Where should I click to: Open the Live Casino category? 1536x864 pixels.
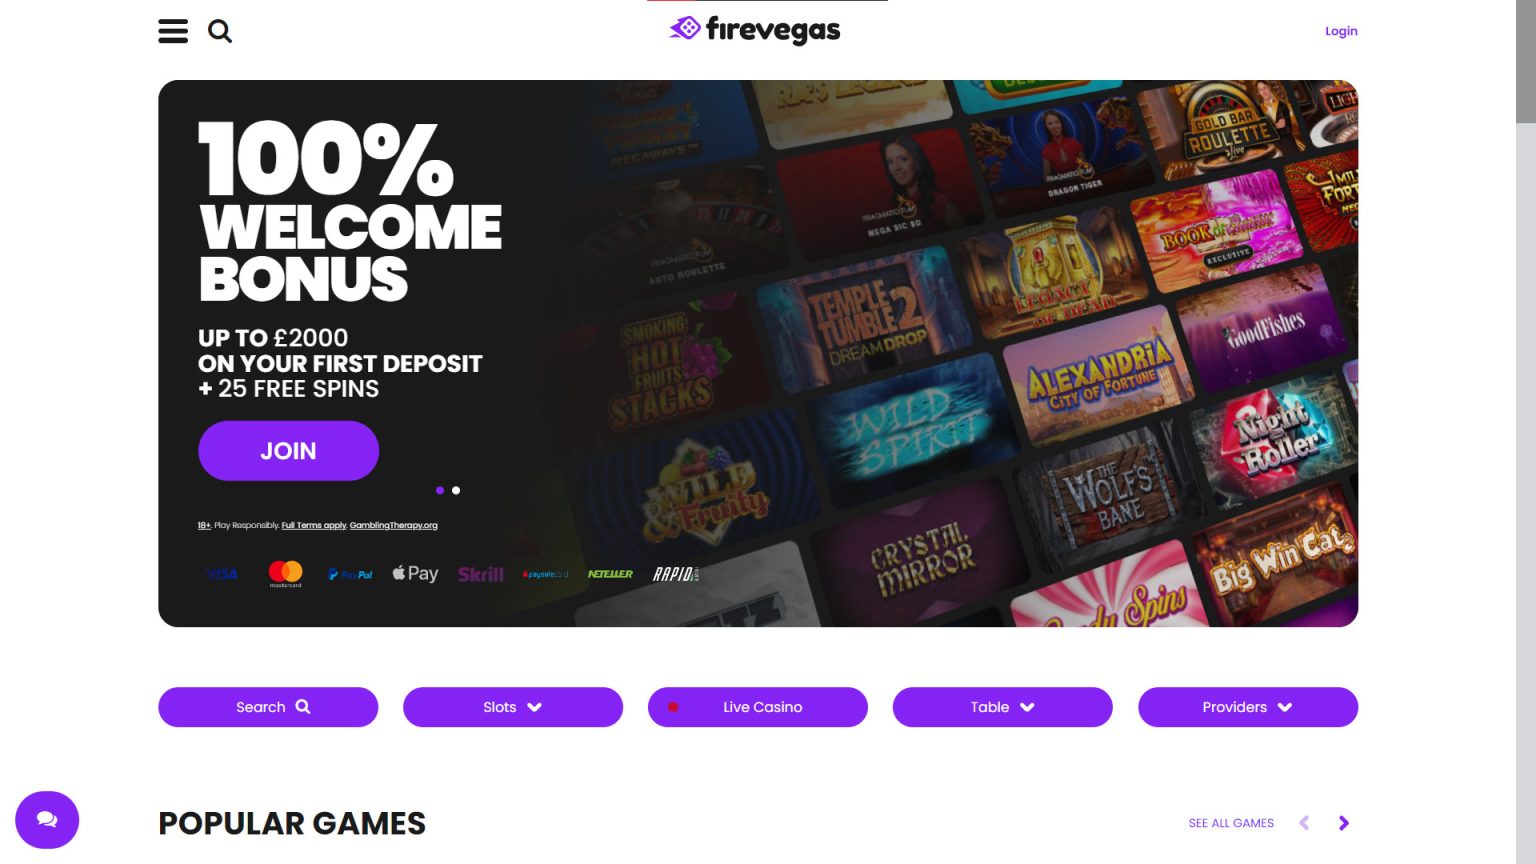click(758, 707)
